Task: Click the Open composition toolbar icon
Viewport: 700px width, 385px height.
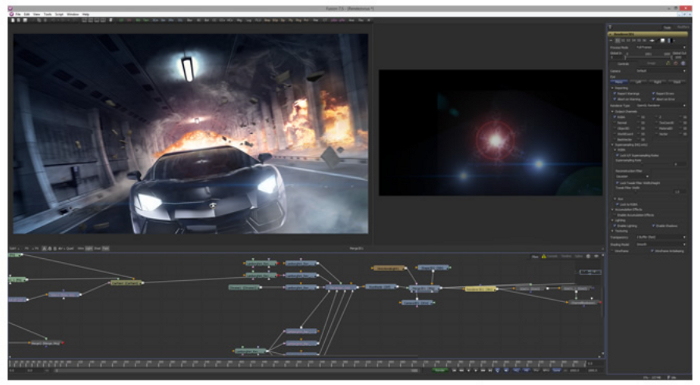Action: click(x=19, y=20)
